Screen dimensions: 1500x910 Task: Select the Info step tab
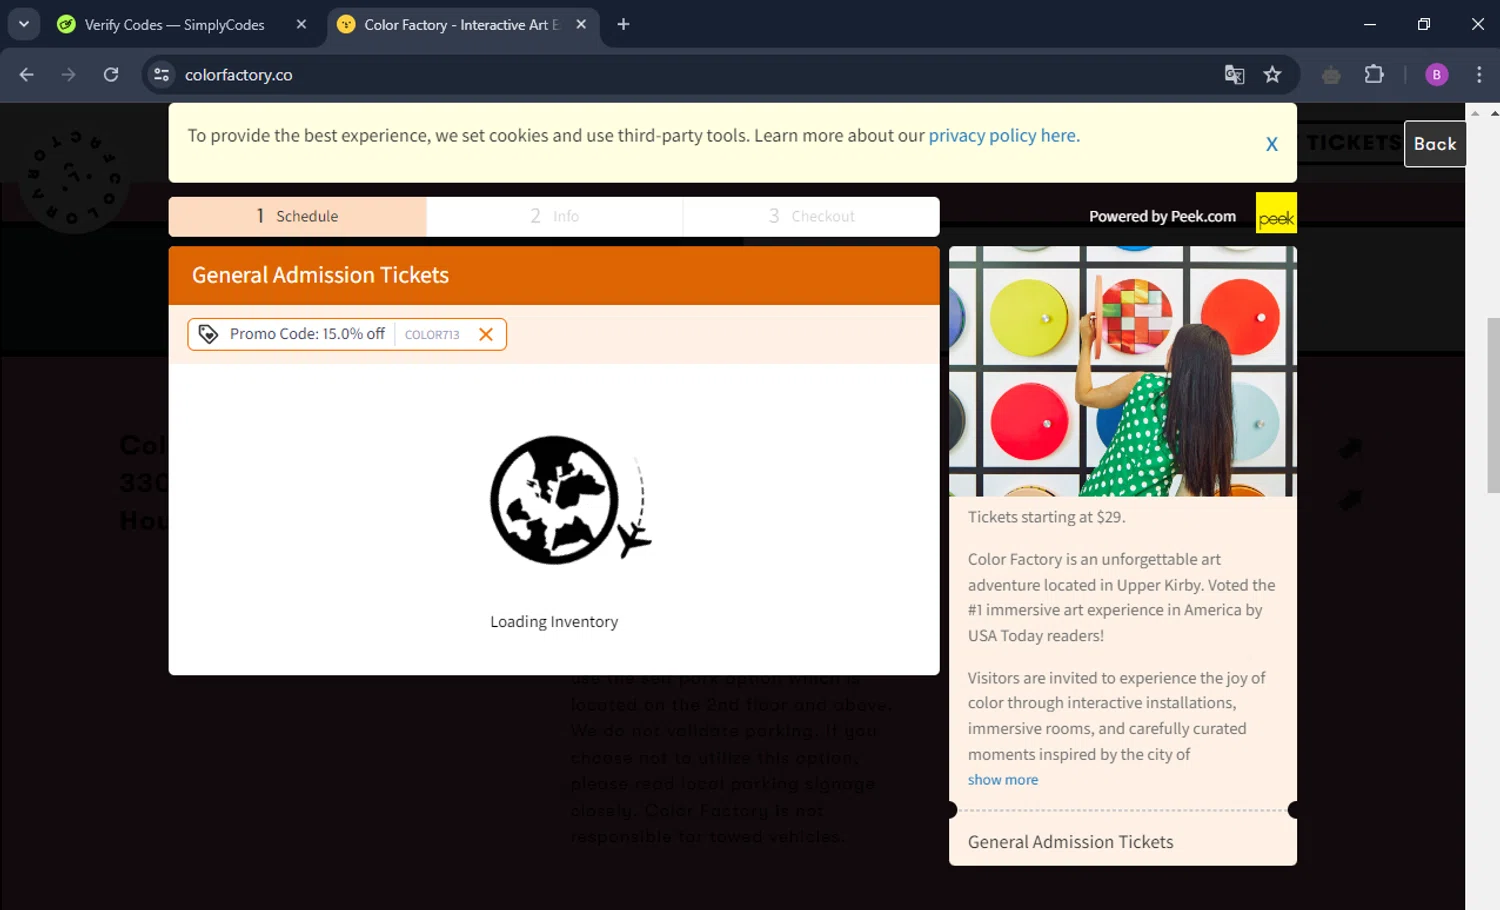click(554, 216)
